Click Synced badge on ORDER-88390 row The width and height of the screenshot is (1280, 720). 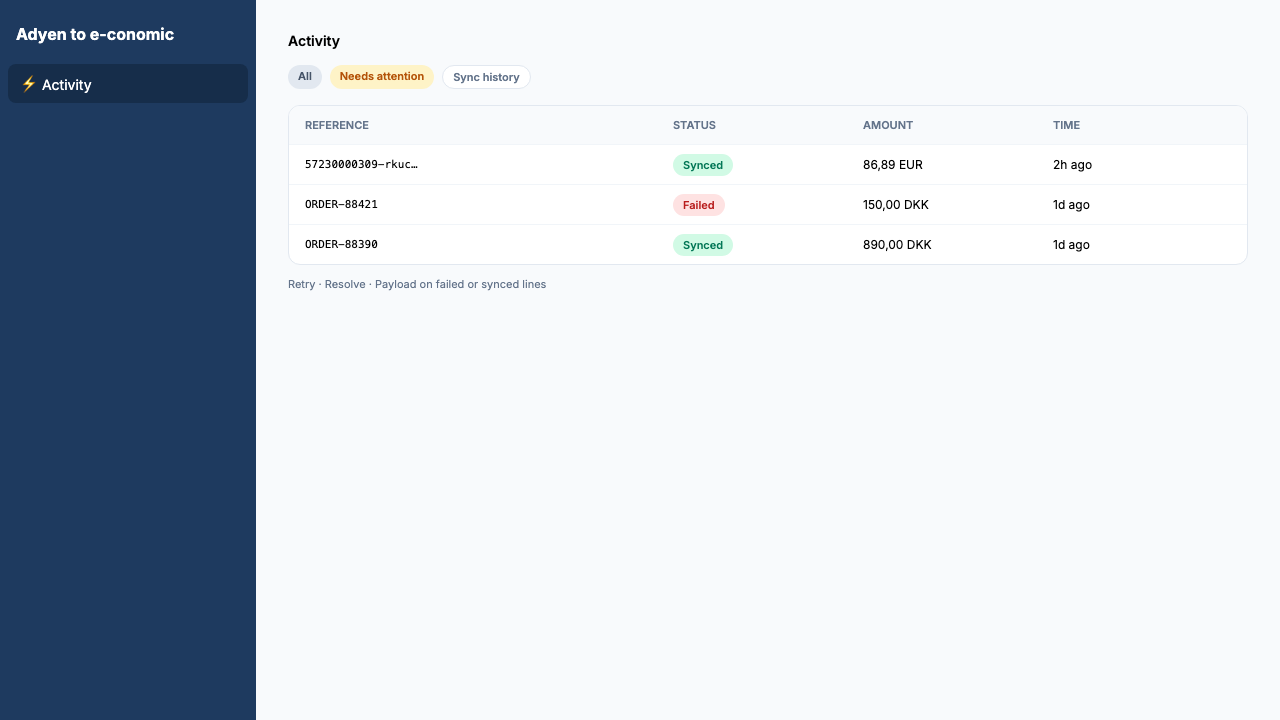[703, 245]
